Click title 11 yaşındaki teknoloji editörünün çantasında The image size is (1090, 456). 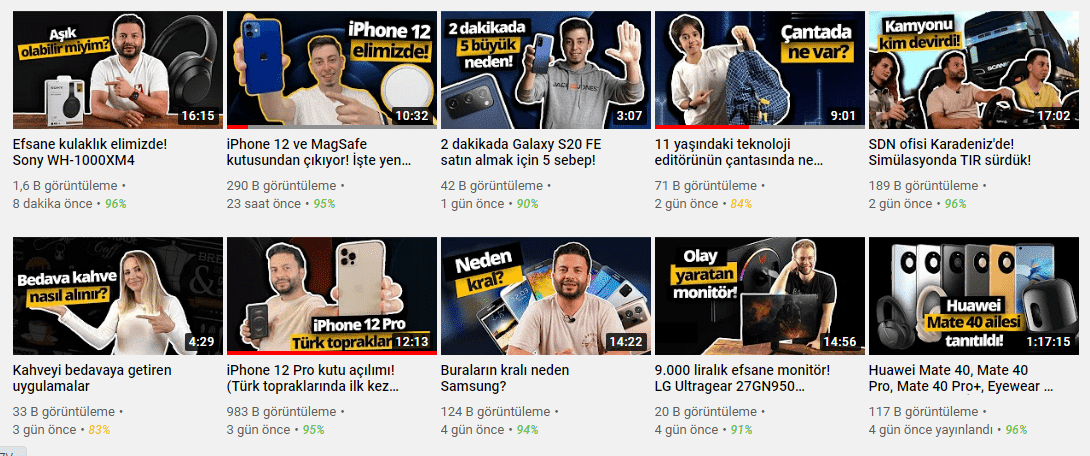739,153
